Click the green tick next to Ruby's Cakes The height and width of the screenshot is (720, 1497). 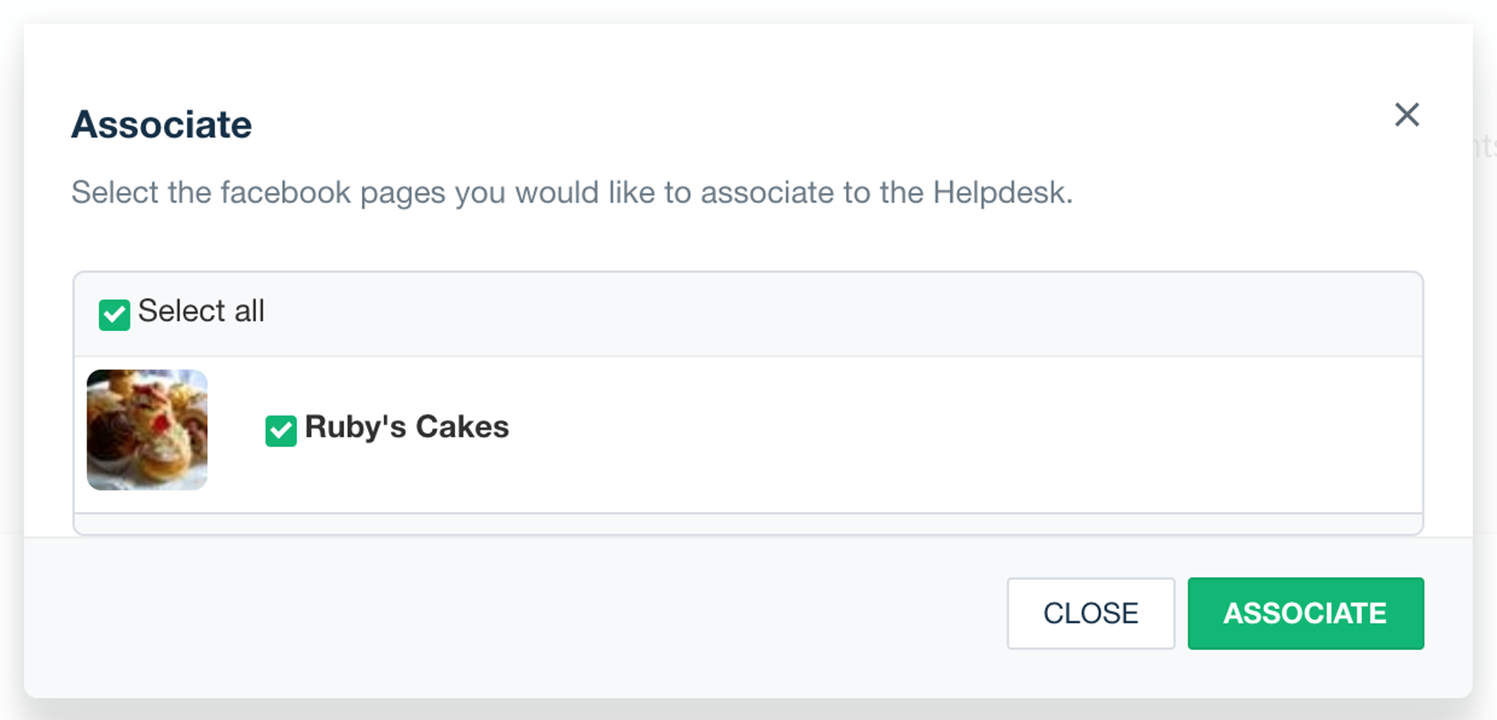tap(281, 430)
